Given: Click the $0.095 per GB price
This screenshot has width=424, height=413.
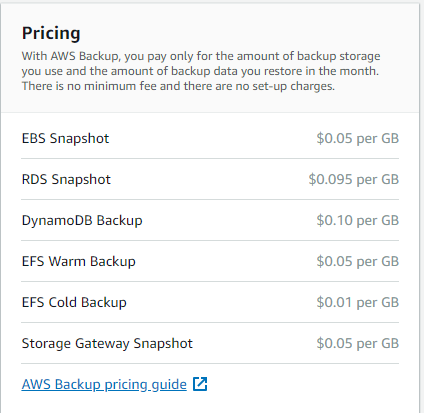Looking at the screenshot, I should click(x=354, y=179).
